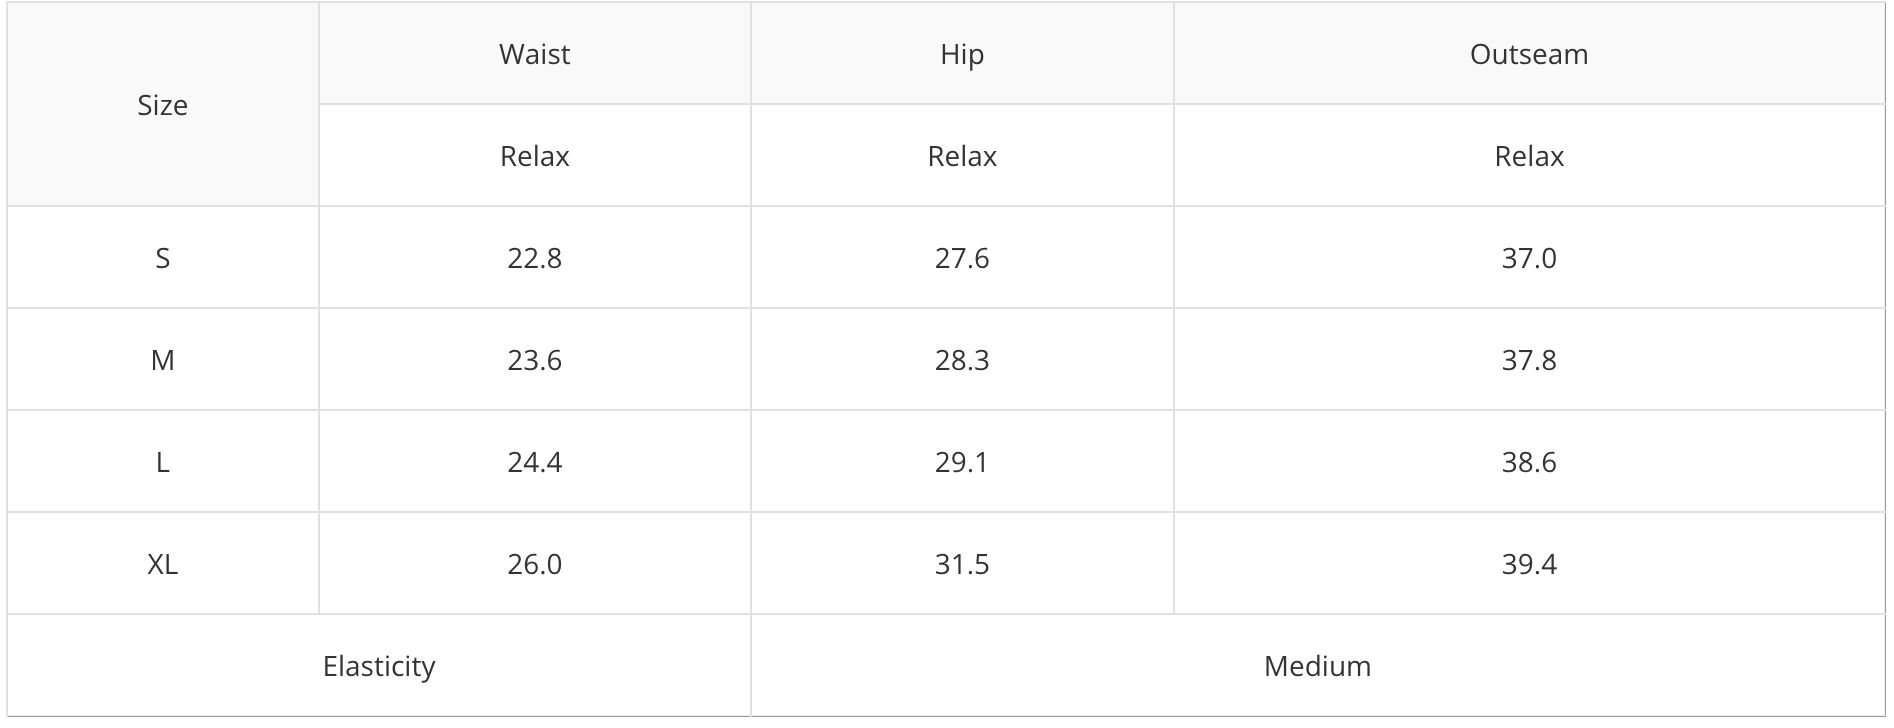Select the L size row label

point(162,462)
